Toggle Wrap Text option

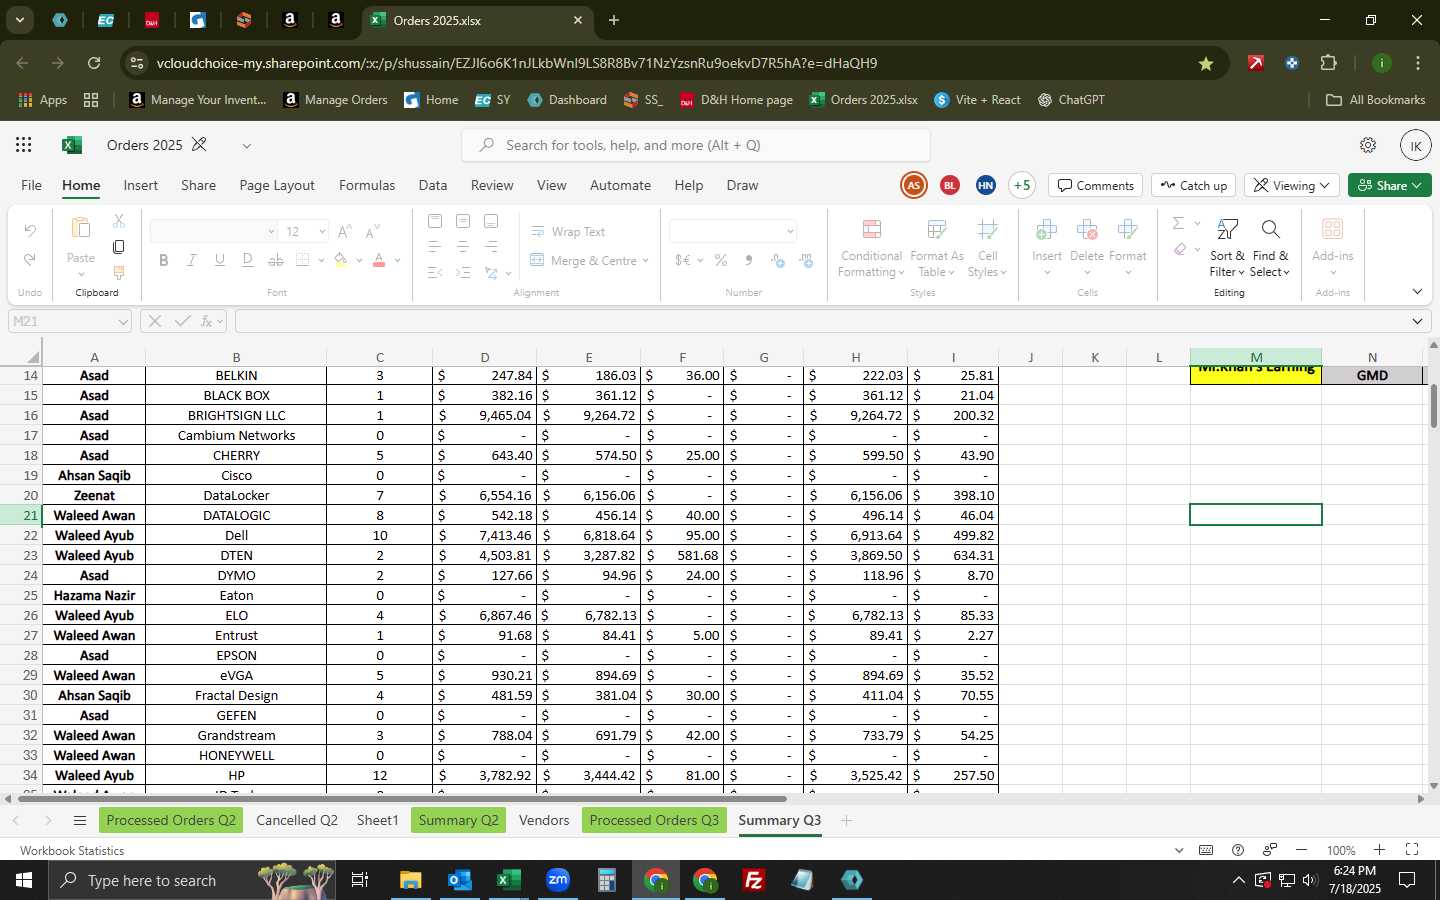coord(567,231)
